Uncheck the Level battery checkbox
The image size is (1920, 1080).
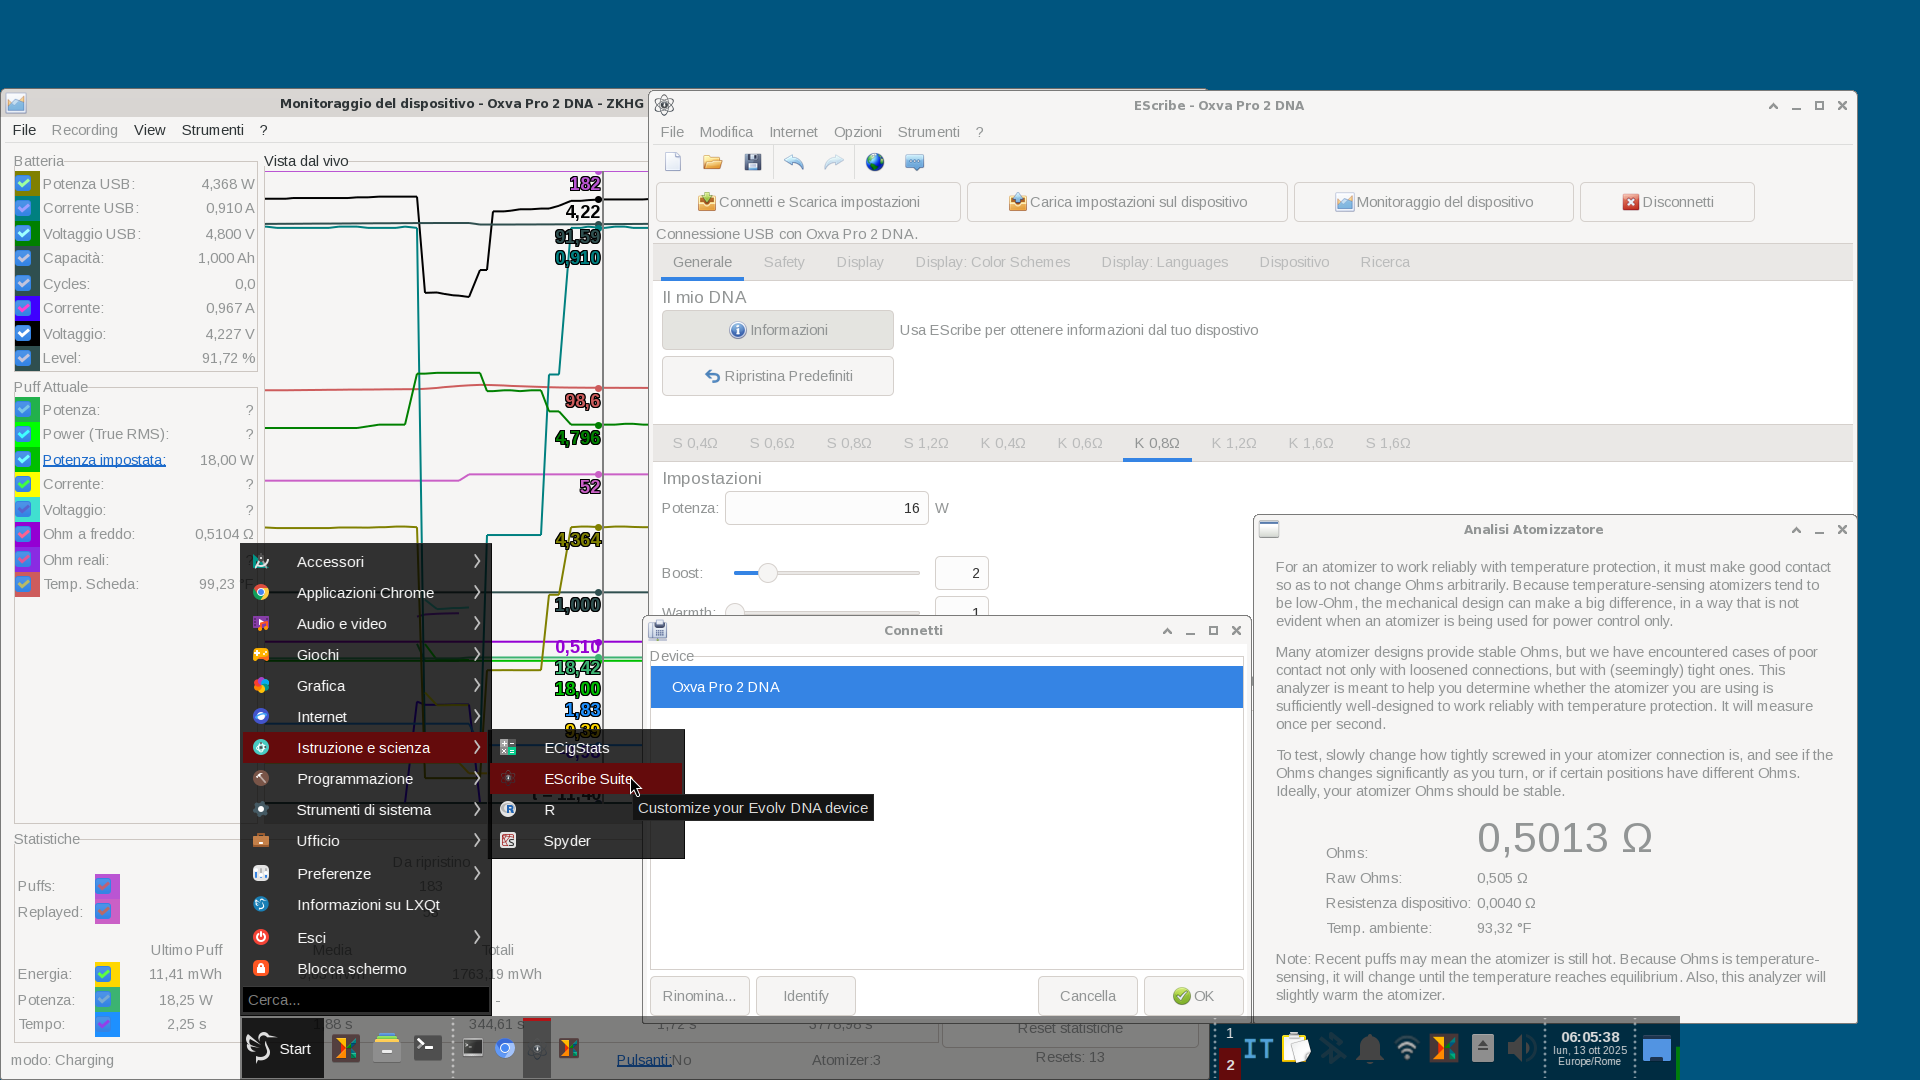[x=24, y=358]
